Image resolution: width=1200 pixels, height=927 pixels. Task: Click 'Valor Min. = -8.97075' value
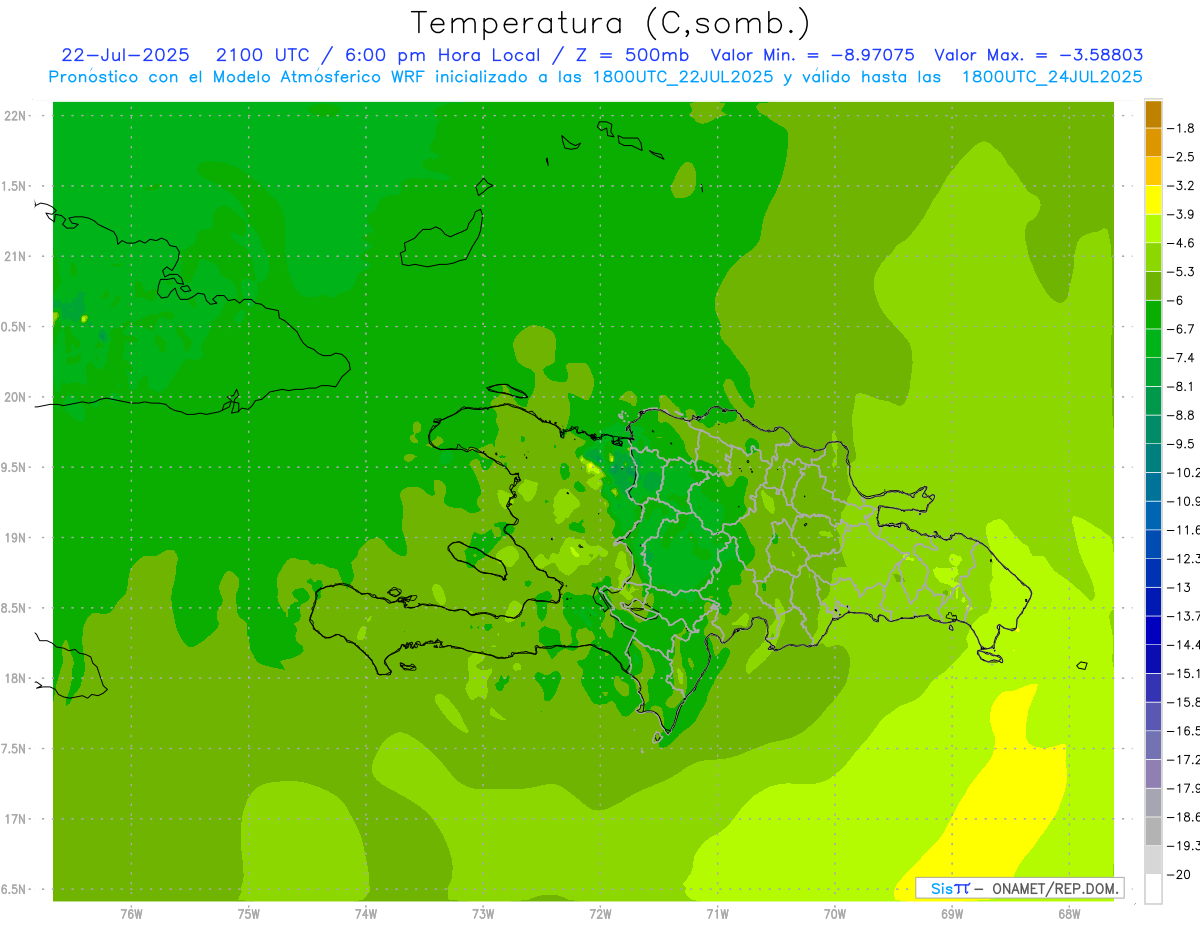click(812, 55)
